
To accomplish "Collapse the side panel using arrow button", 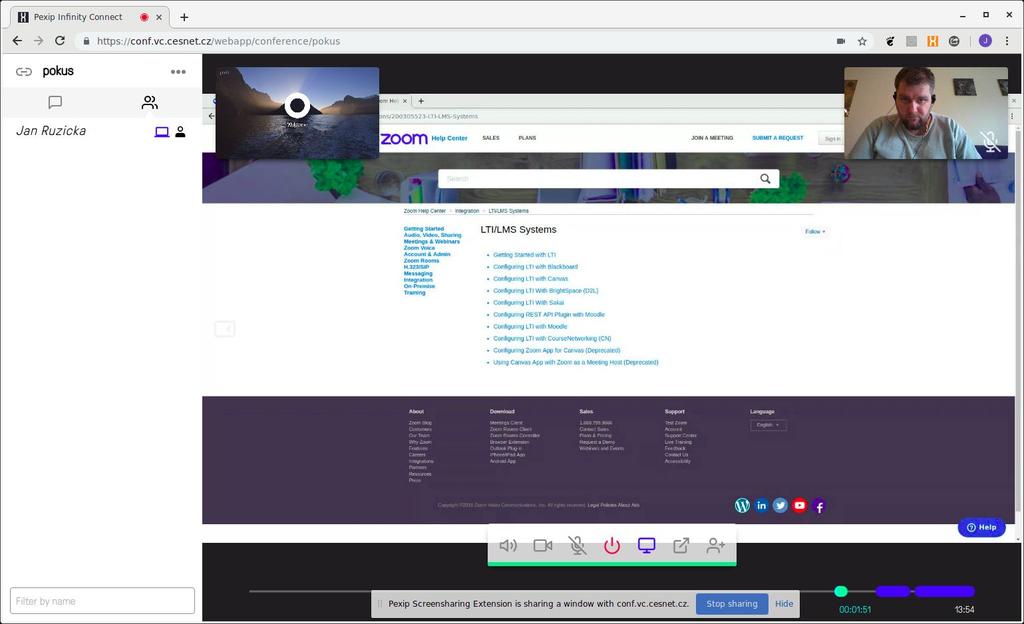I will [x=225, y=328].
